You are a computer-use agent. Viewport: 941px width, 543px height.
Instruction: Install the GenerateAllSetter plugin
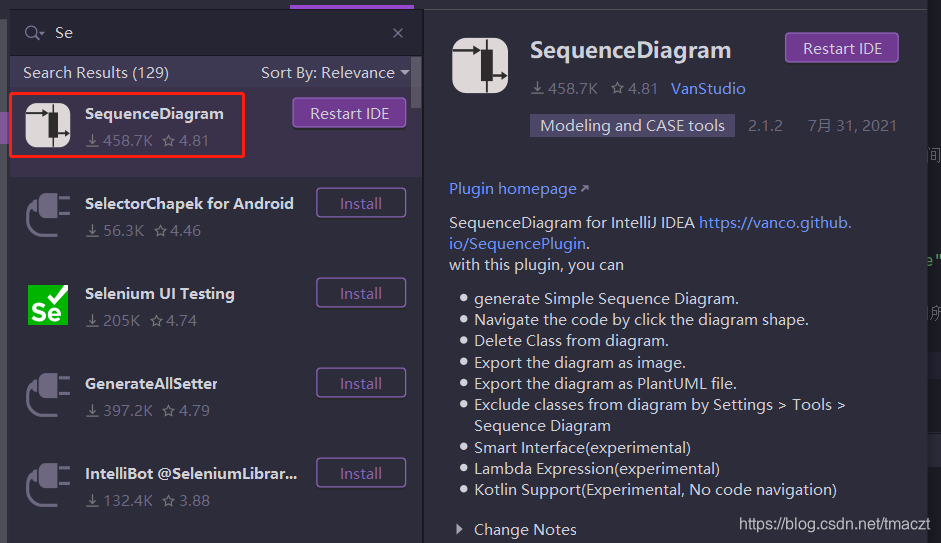pos(361,383)
